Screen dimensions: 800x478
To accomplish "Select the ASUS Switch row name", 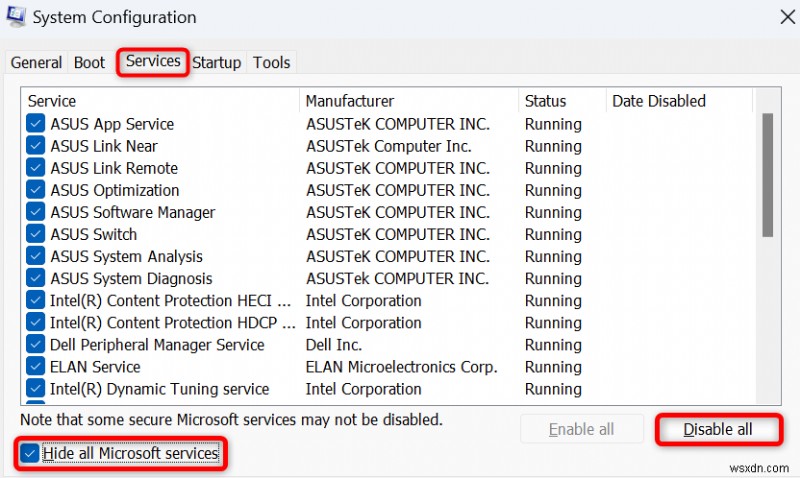I will pos(94,234).
